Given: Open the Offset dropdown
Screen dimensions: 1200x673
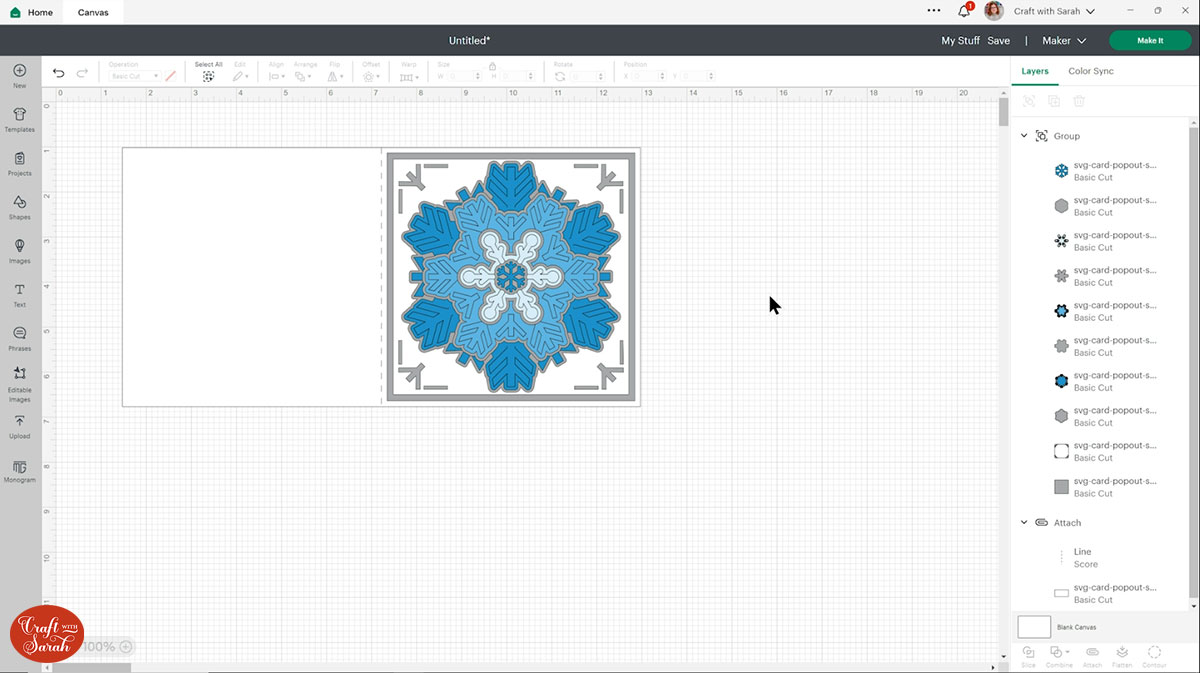Looking at the screenshot, I should pyautogui.click(x=371, y=76).
